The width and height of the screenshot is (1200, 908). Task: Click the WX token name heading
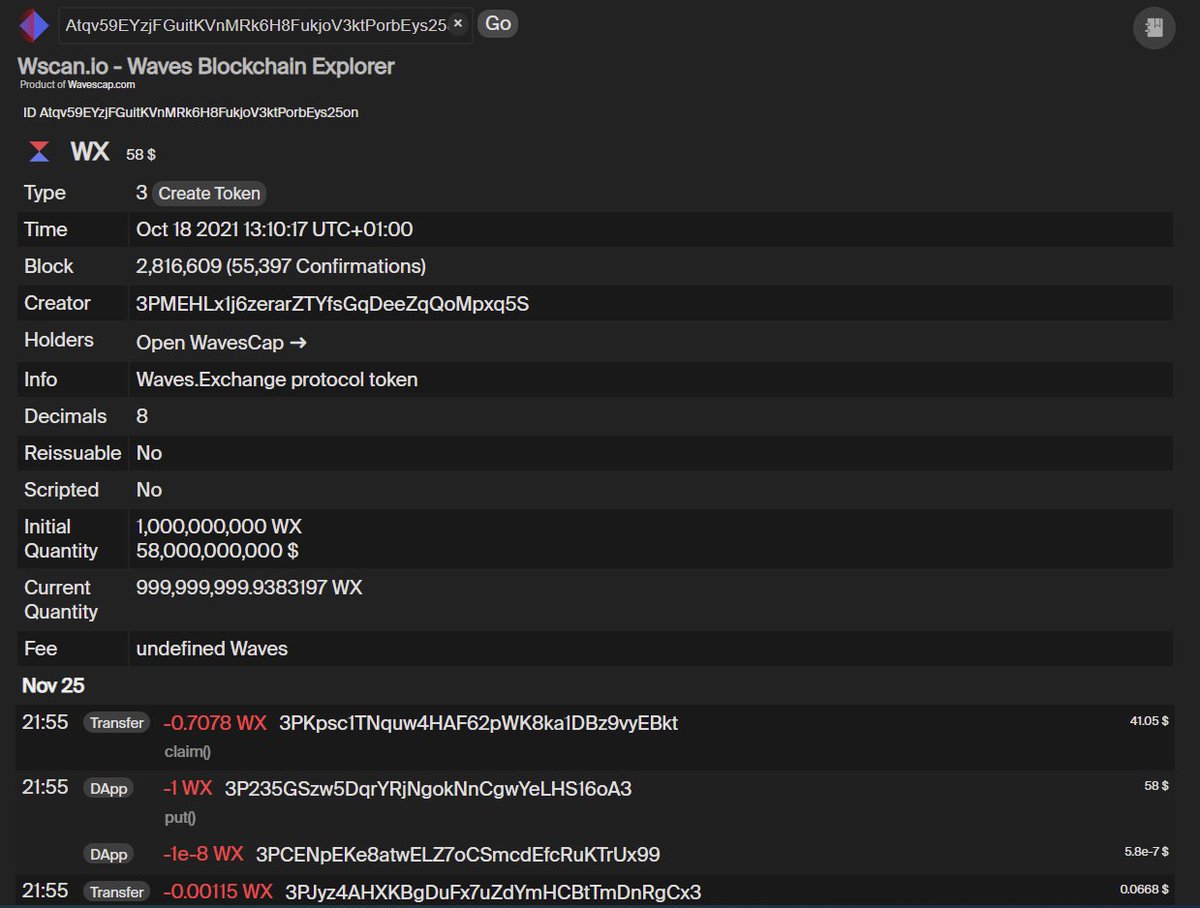pos(90,152)
